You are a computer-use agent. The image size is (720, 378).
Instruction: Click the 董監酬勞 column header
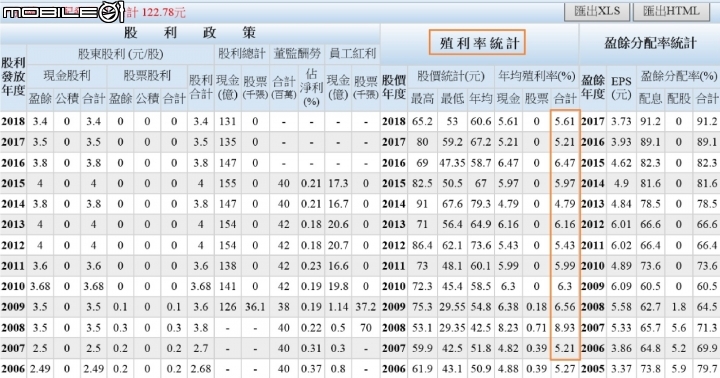tap(297, 54)
